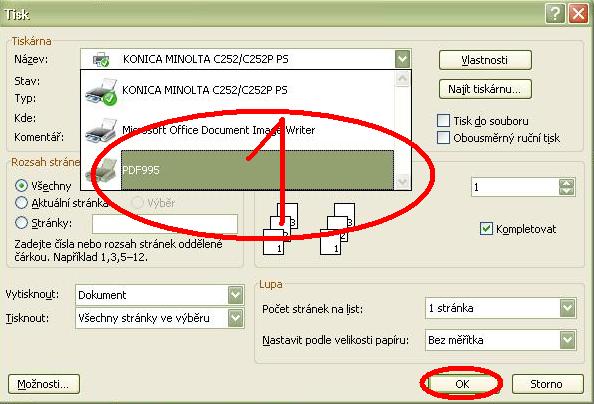This screenshot has width=594, height=404.
Task: Click the help question mark icon
Action: point(555,14)
